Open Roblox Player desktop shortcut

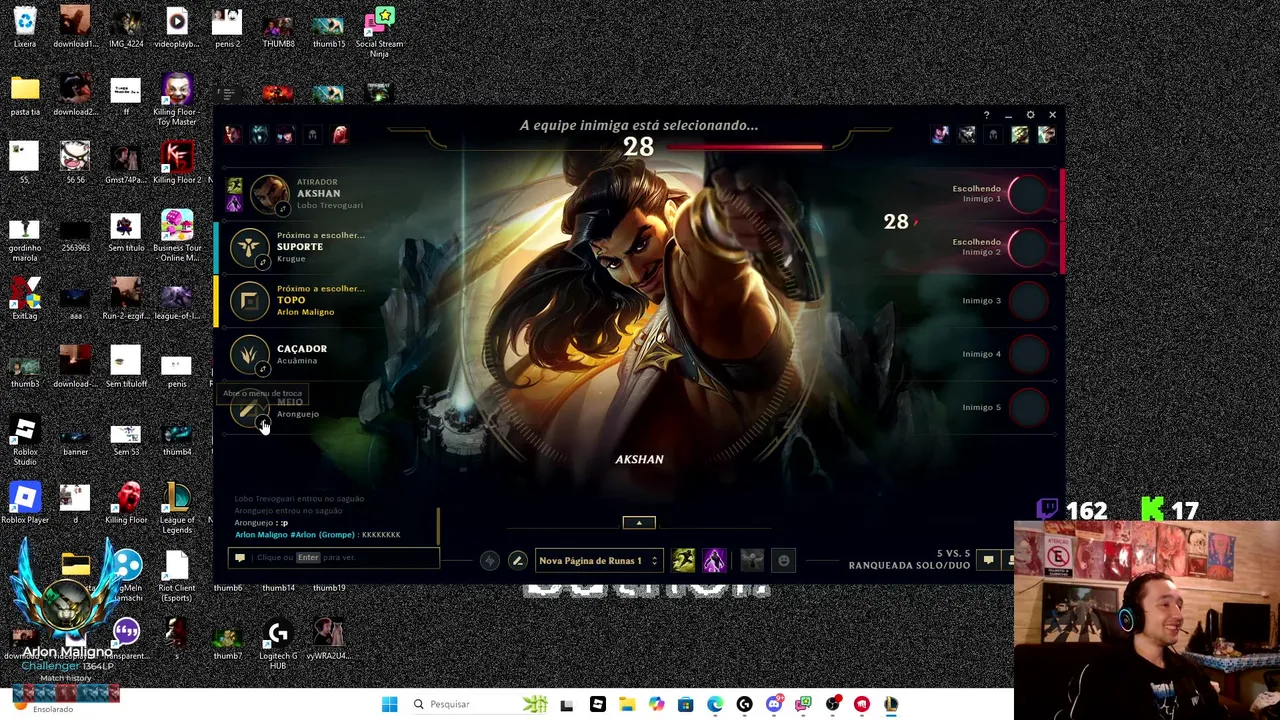25,504
